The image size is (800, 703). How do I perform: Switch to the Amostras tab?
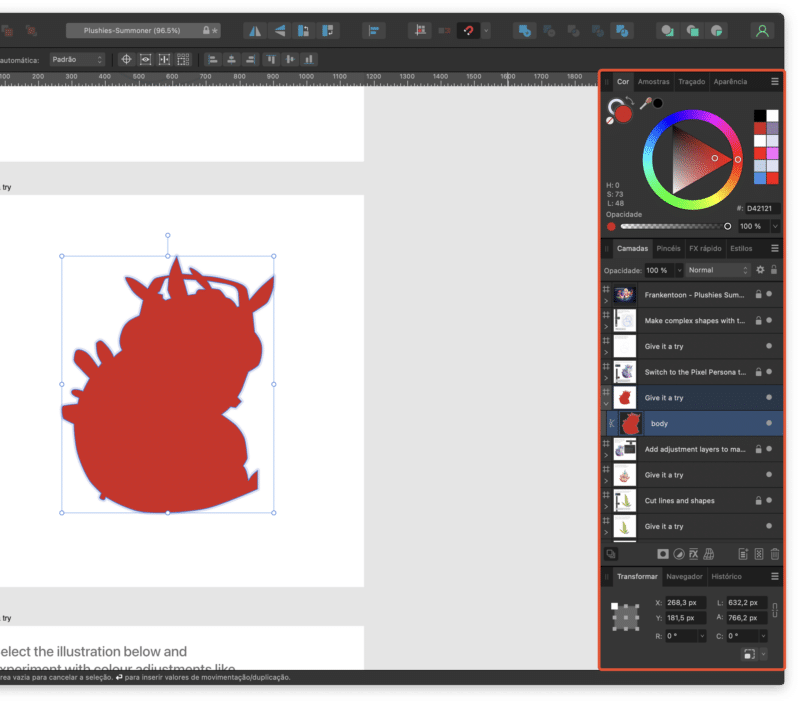652,82
